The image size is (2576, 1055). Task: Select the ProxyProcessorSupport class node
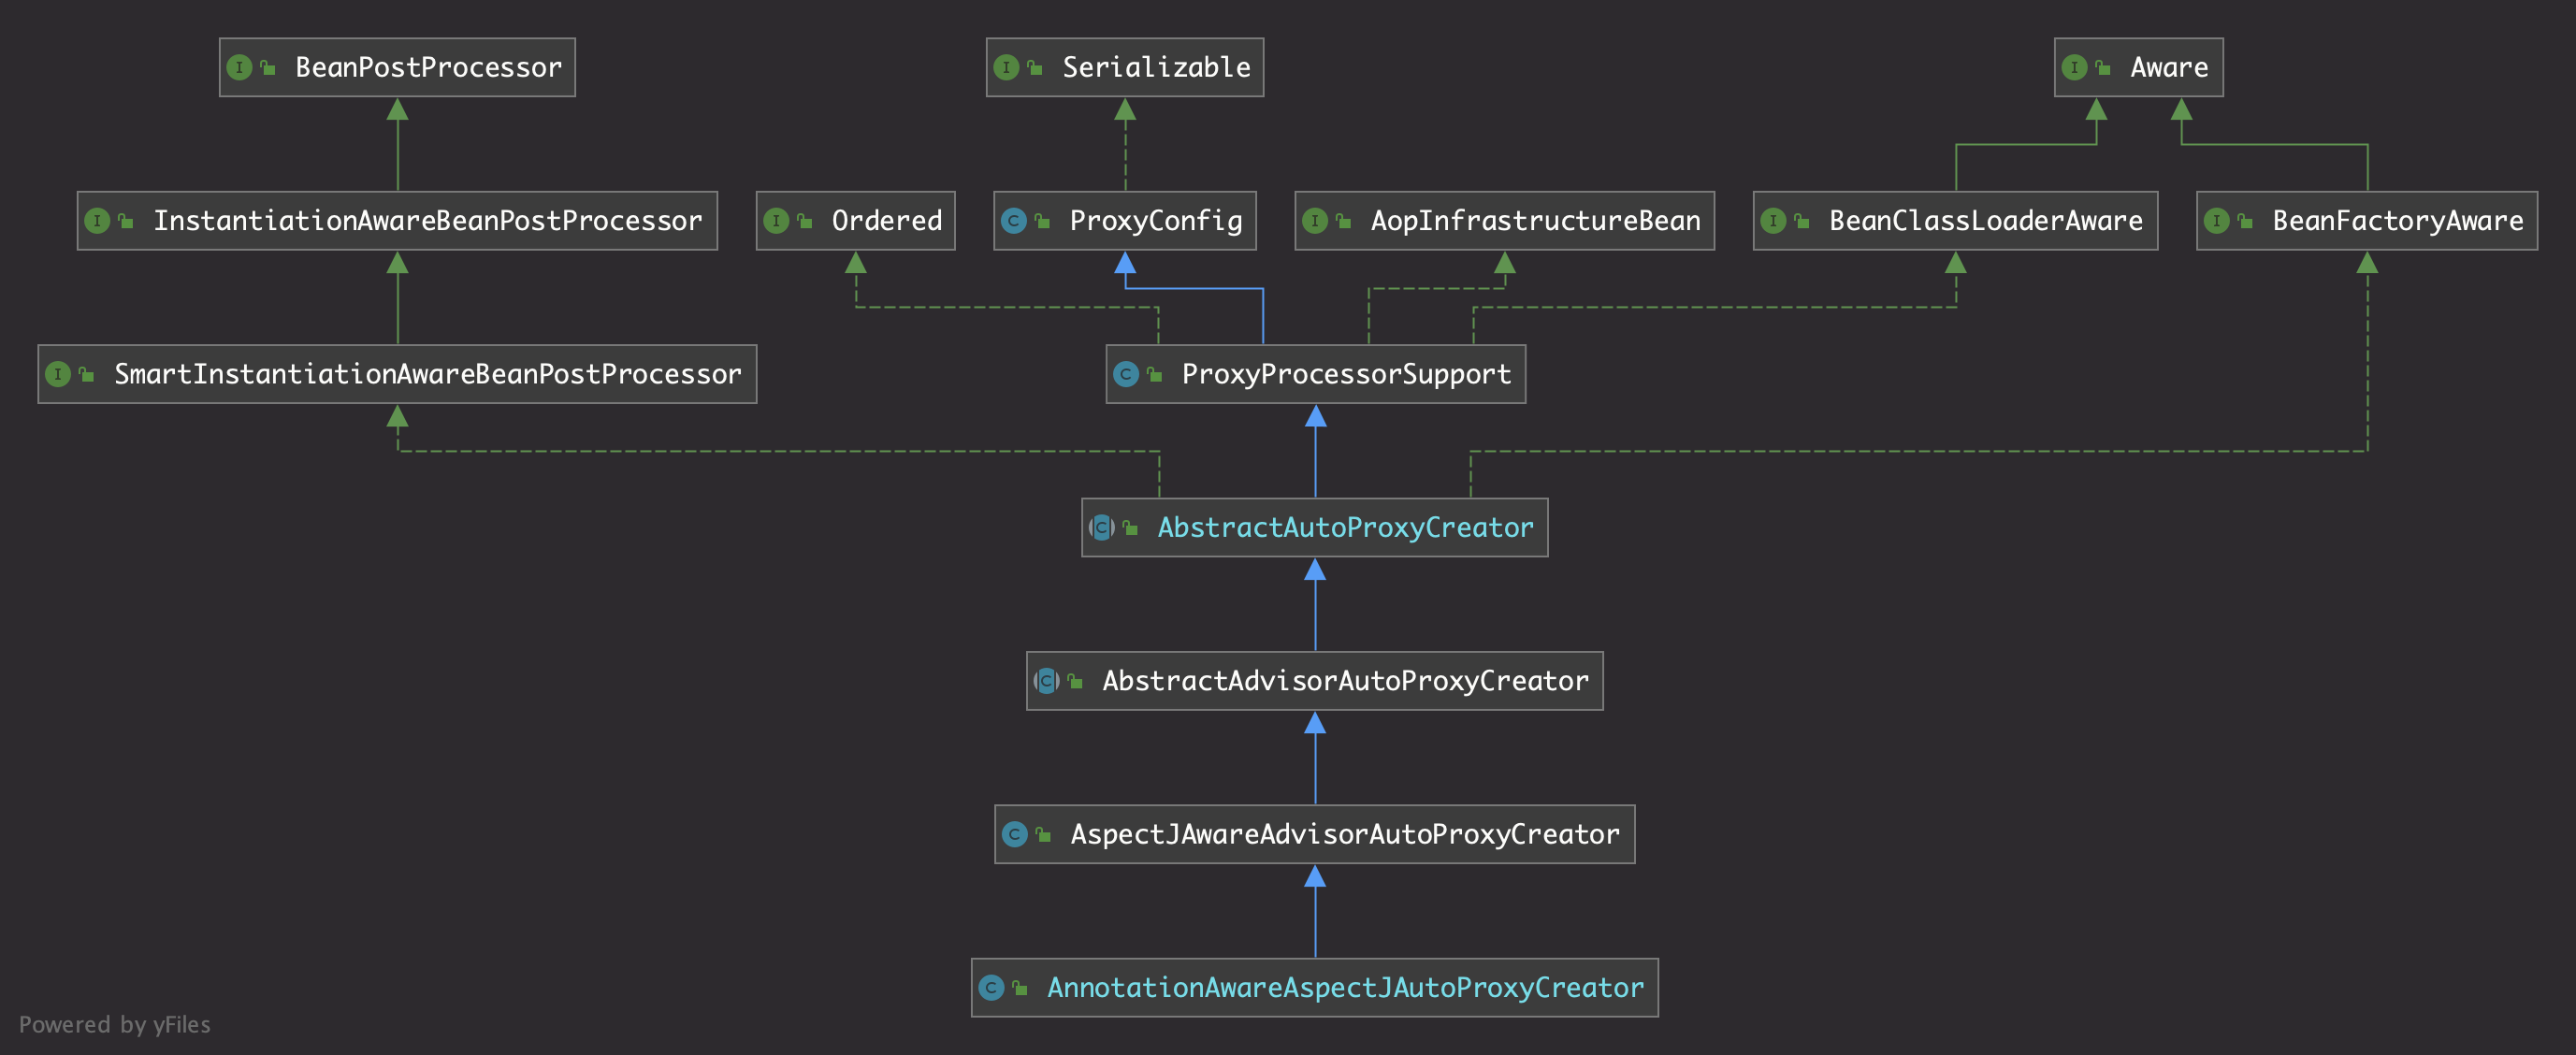[1316, 374]
